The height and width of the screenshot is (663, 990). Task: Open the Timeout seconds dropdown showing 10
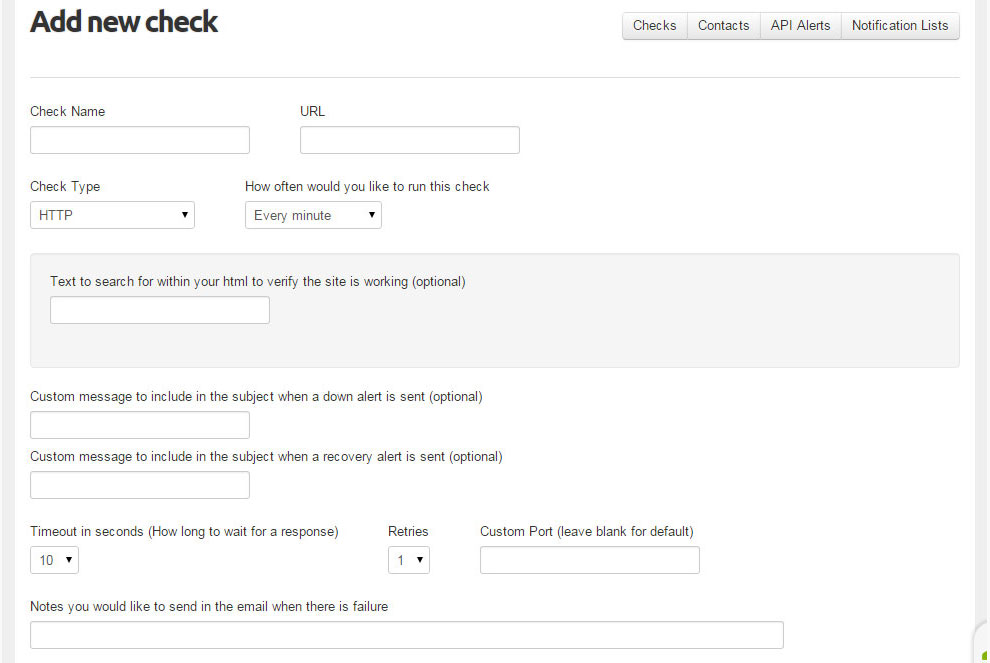[x=54, y=560]
